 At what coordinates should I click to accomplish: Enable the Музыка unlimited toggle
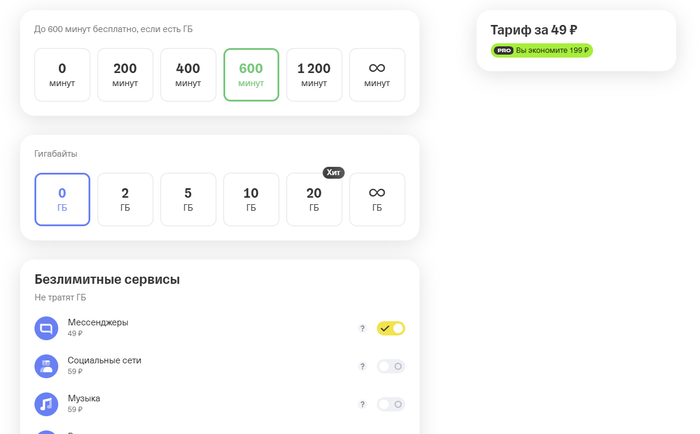pyautogui.click(x=391, y=404)
